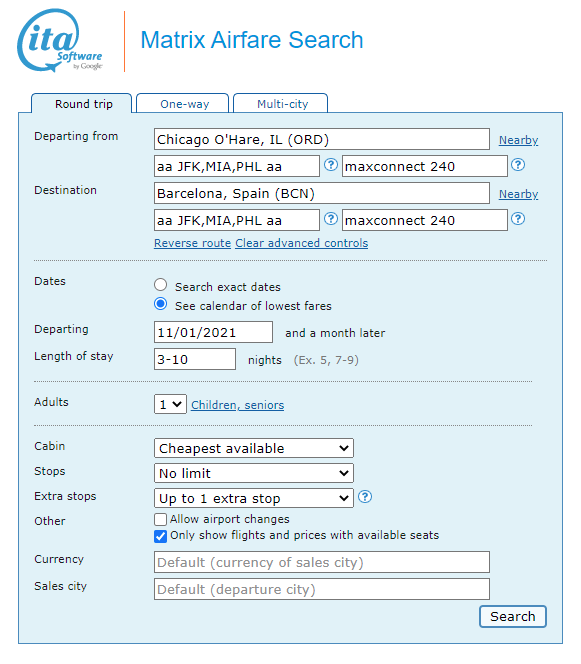This screenshot has width=581, height=664.
Task: Uncheck Only show flights with available seats
Action: [160, 536]
